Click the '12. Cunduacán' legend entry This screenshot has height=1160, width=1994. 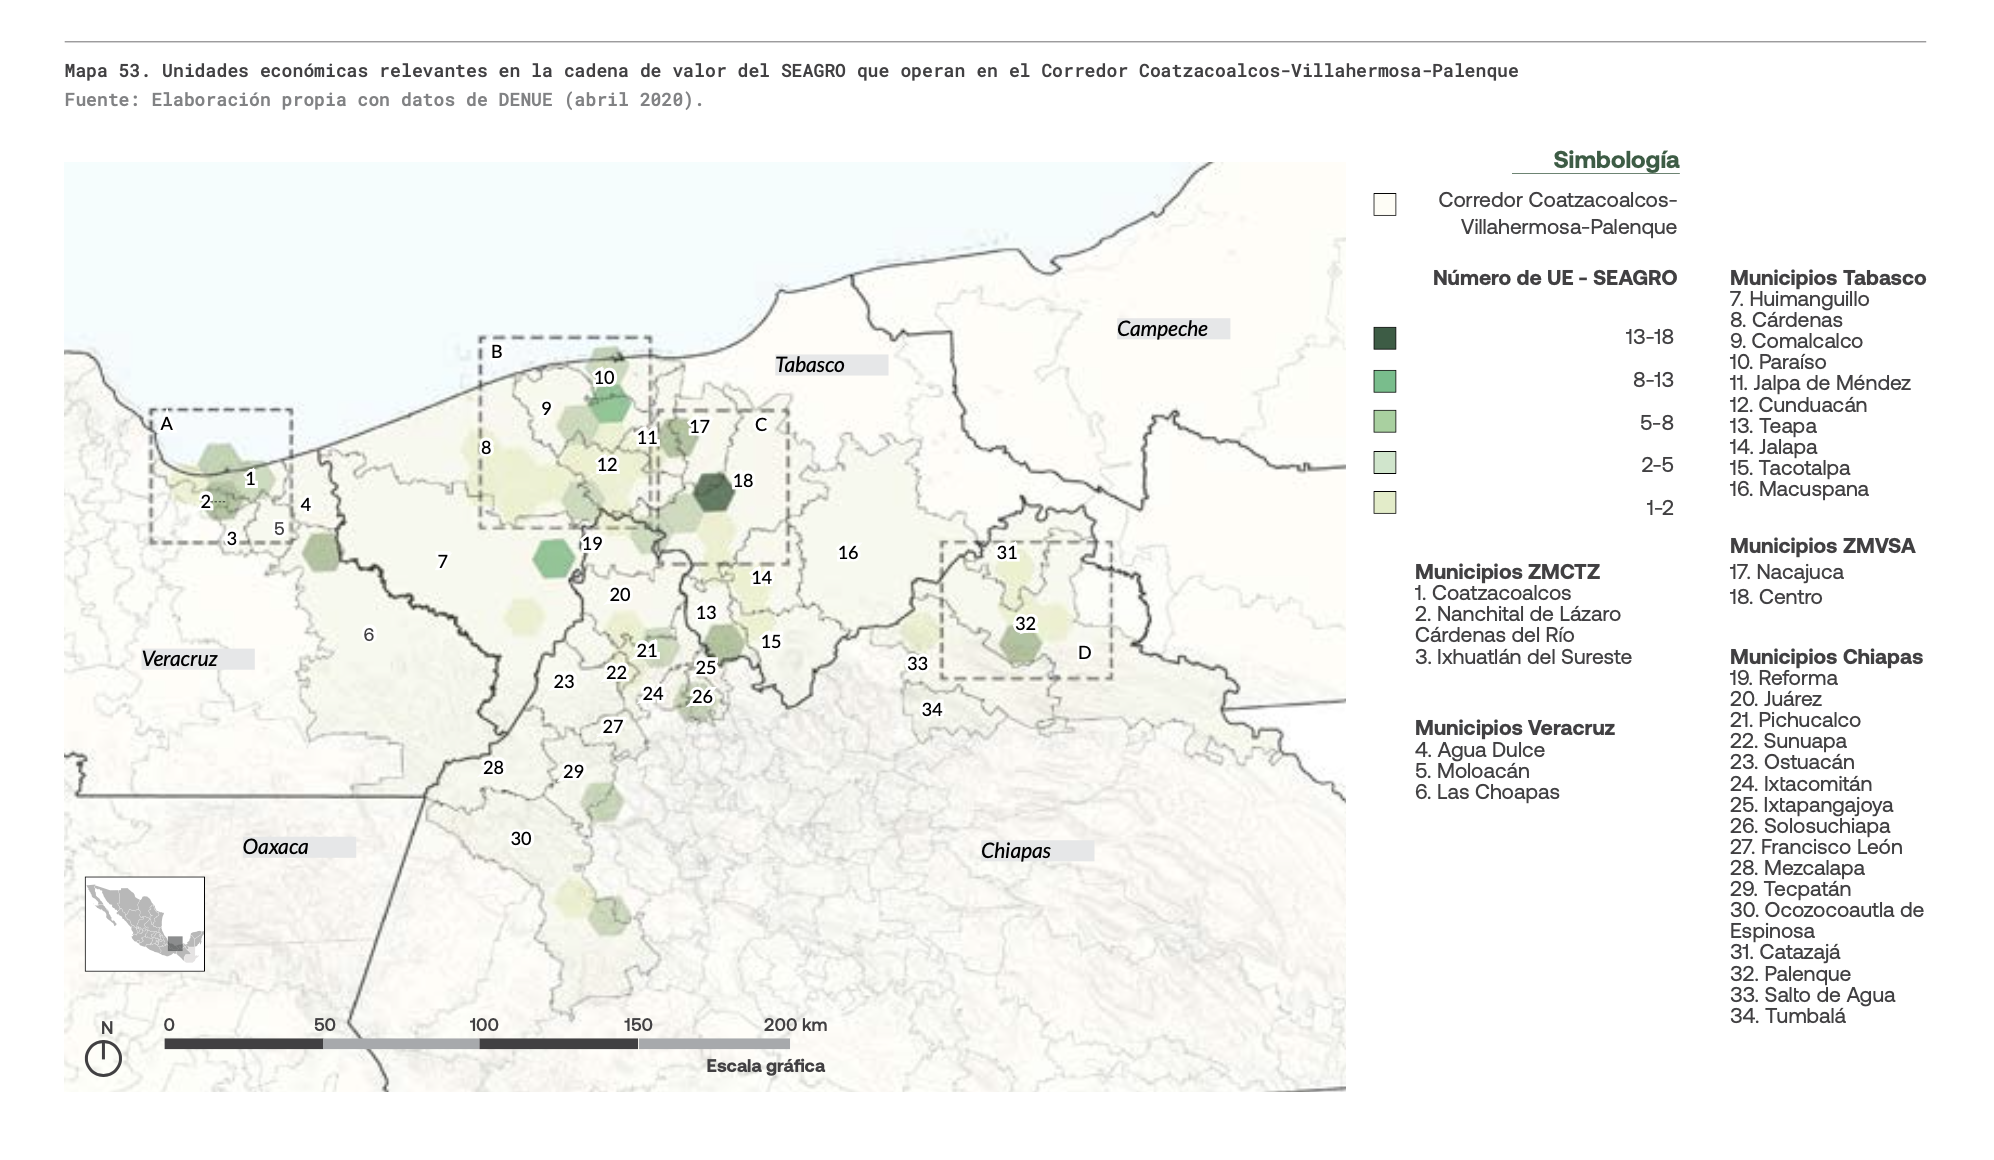click(x=1798, y=405)
